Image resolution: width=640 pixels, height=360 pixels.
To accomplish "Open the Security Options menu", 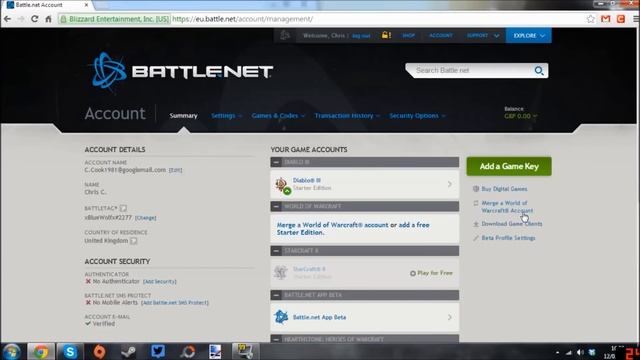I will (x=417, y=116).
